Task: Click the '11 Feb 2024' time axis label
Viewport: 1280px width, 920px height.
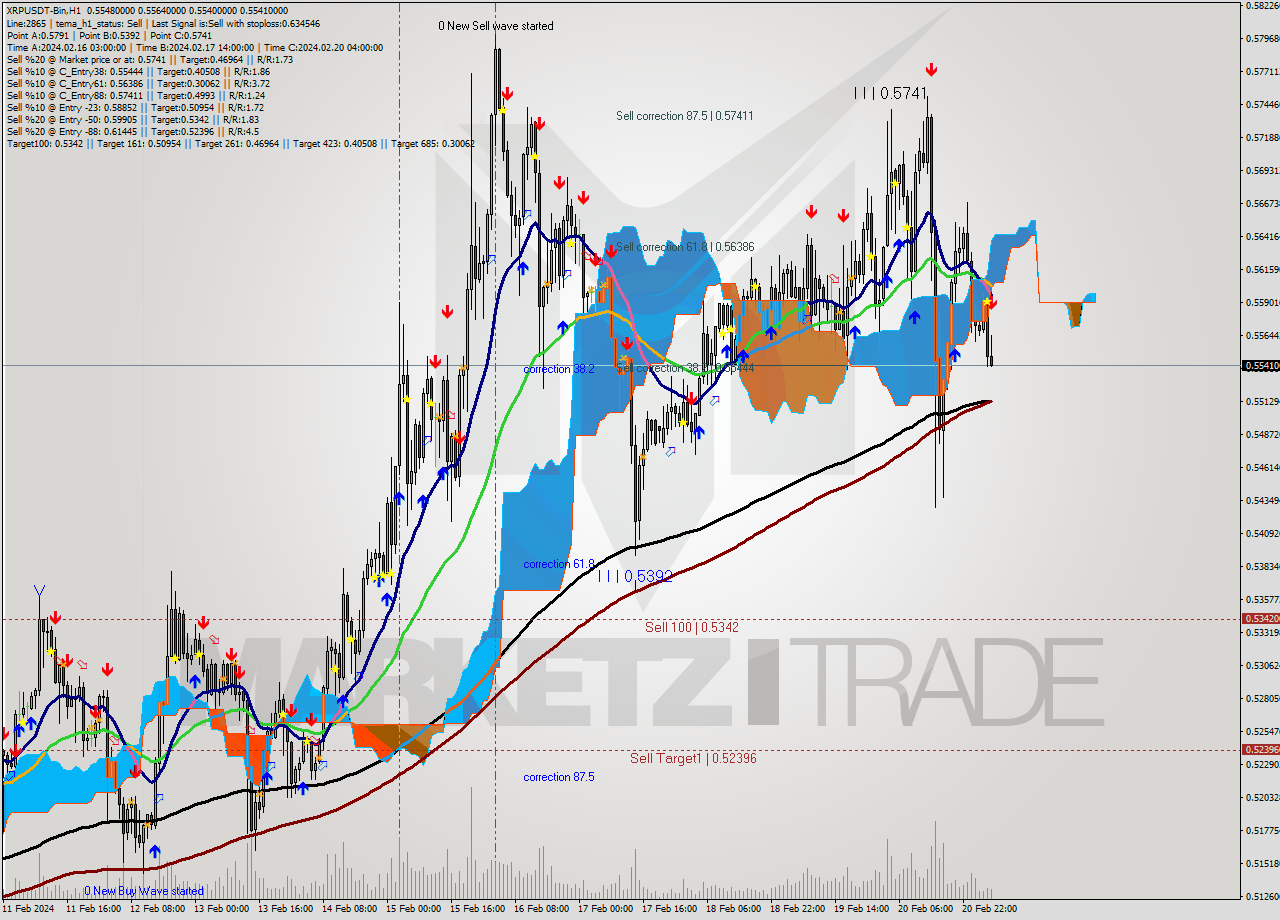Action: click(x=29, y=909)
